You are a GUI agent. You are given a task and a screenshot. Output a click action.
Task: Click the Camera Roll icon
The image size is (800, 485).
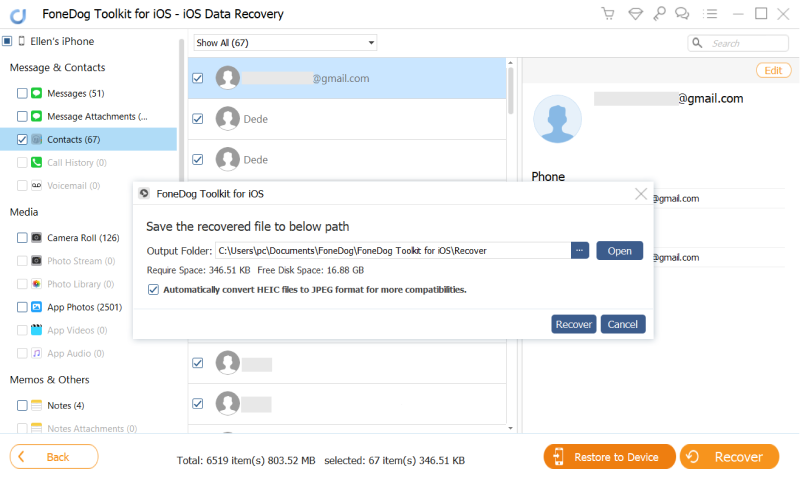tap(36, 237)
